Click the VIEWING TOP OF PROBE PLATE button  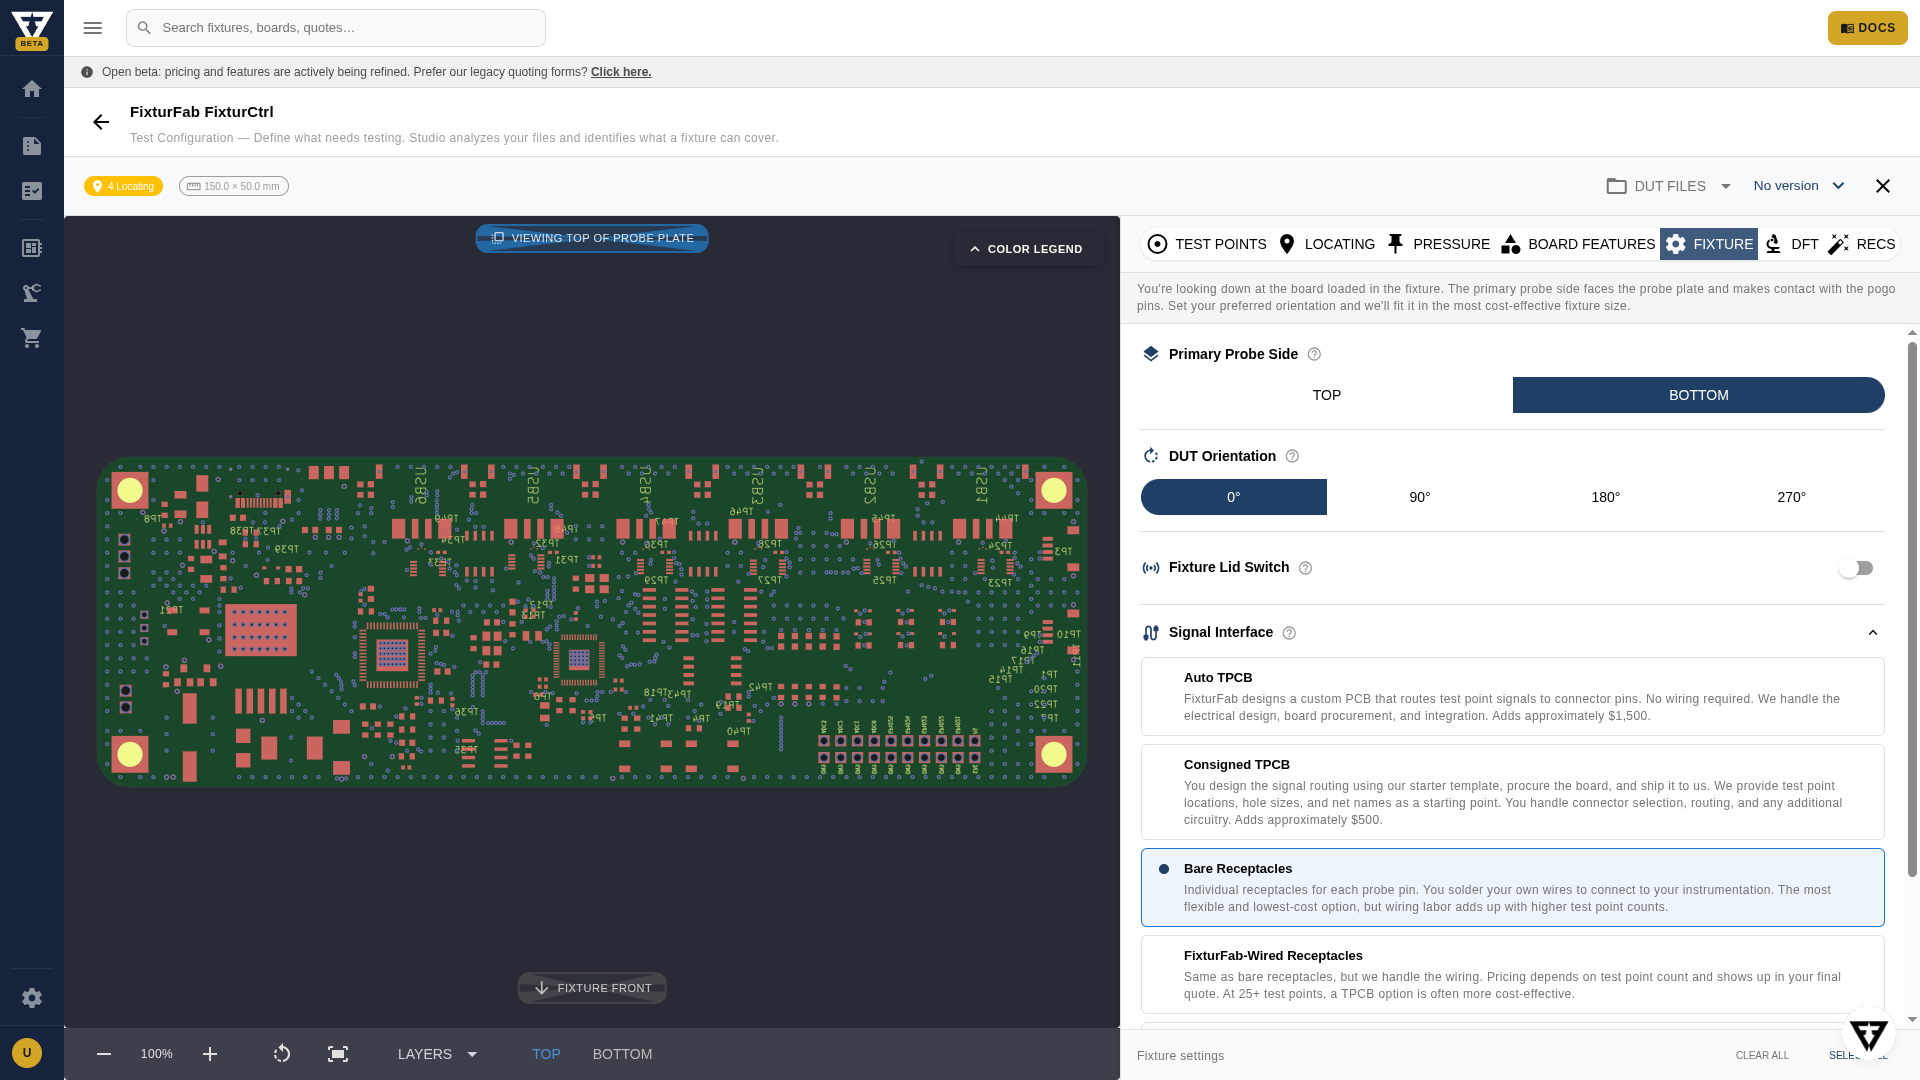click(x=592, y=238)
